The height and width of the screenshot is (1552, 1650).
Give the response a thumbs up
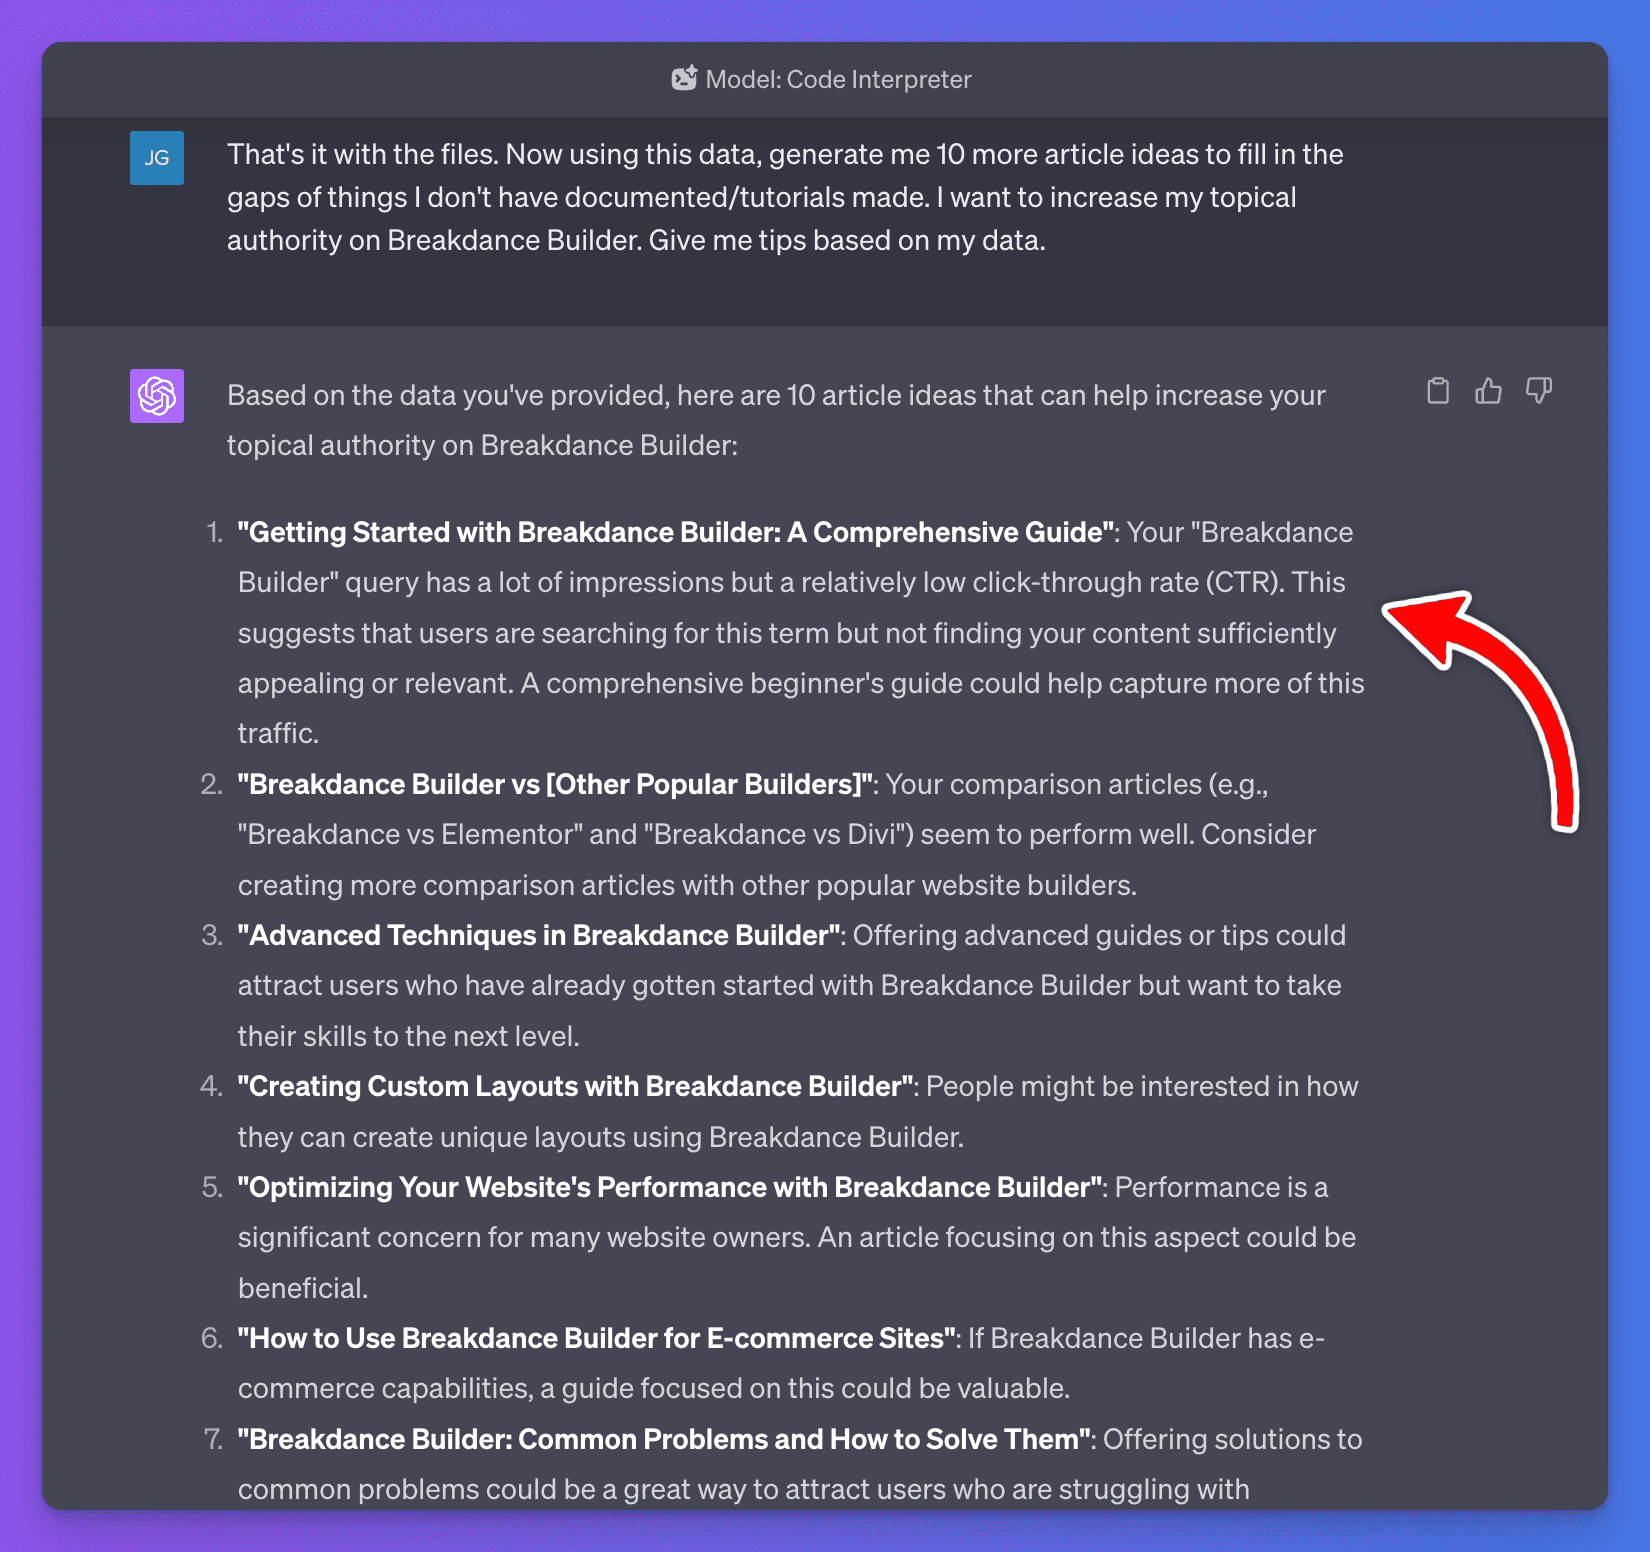1488,391
